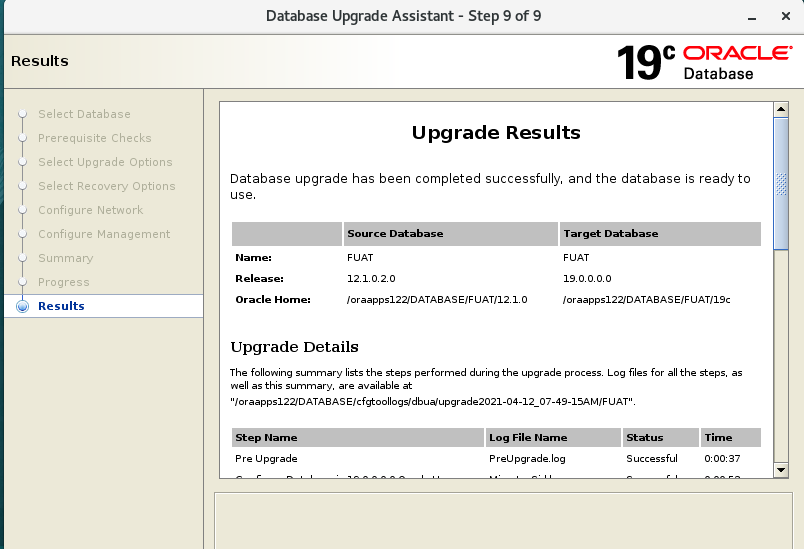Click the Oracle Home: row label
804x549 pixels.
273,300
